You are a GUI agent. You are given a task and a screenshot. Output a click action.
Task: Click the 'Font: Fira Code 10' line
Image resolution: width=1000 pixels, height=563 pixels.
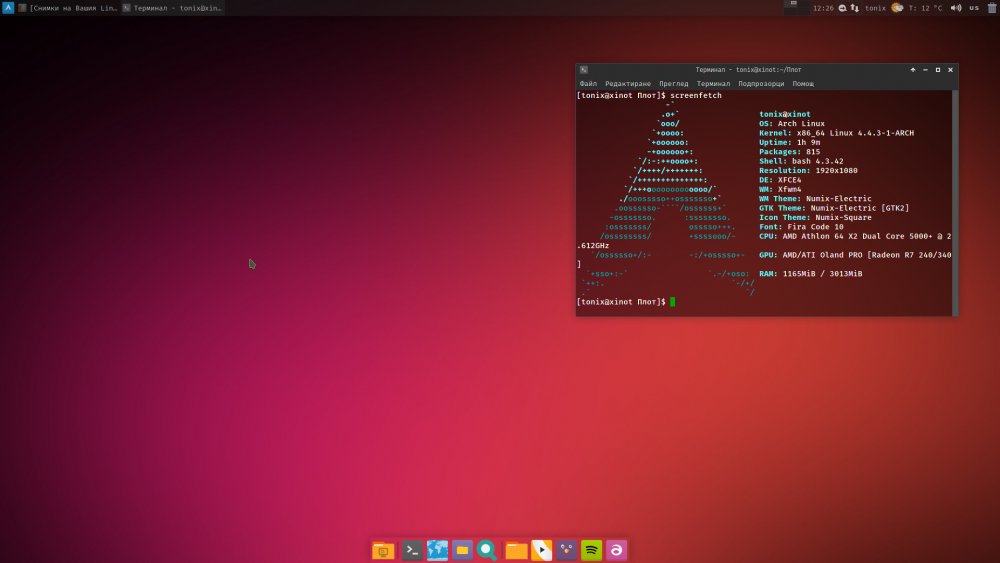coord(801,227)
